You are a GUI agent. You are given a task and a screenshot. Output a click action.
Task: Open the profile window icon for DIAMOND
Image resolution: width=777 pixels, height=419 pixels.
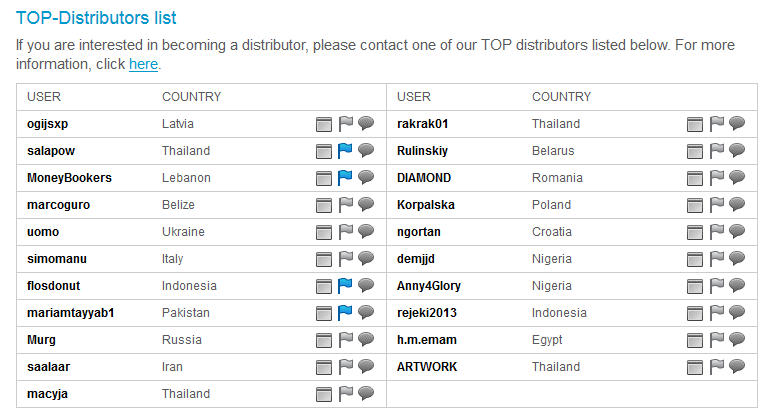[695, 178]
